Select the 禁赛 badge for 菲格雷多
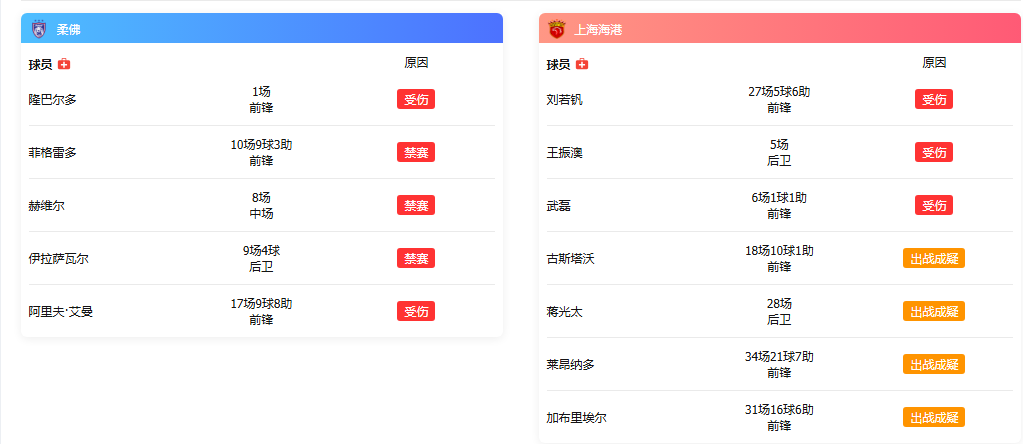Screen dimensions: 1023x444 416,152
